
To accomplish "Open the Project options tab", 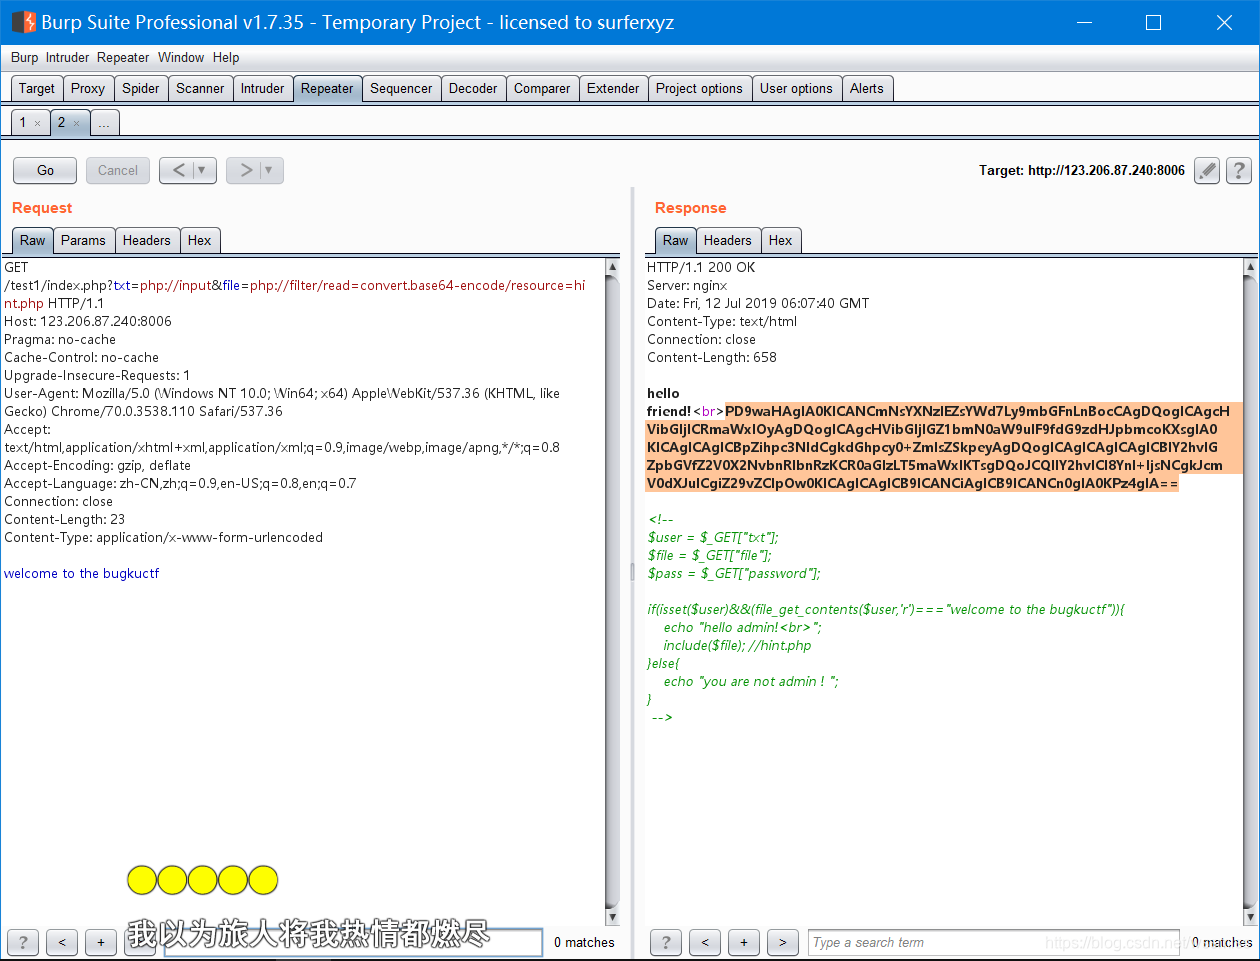I will [699, 88].
